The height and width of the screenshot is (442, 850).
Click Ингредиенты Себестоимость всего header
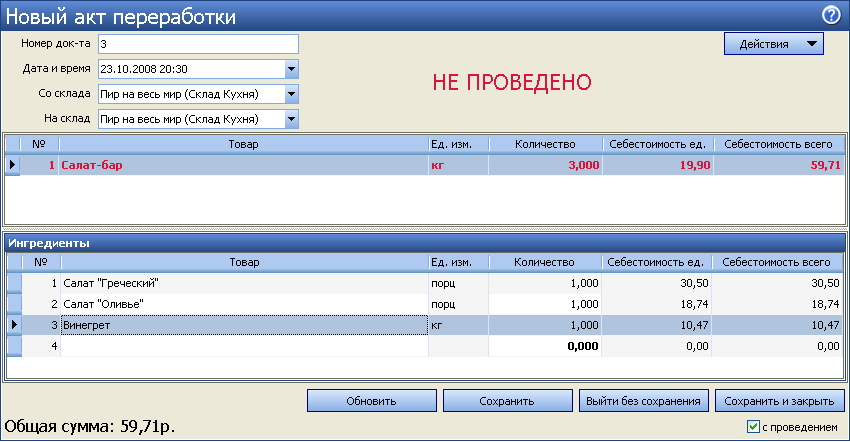click(777, 262)
